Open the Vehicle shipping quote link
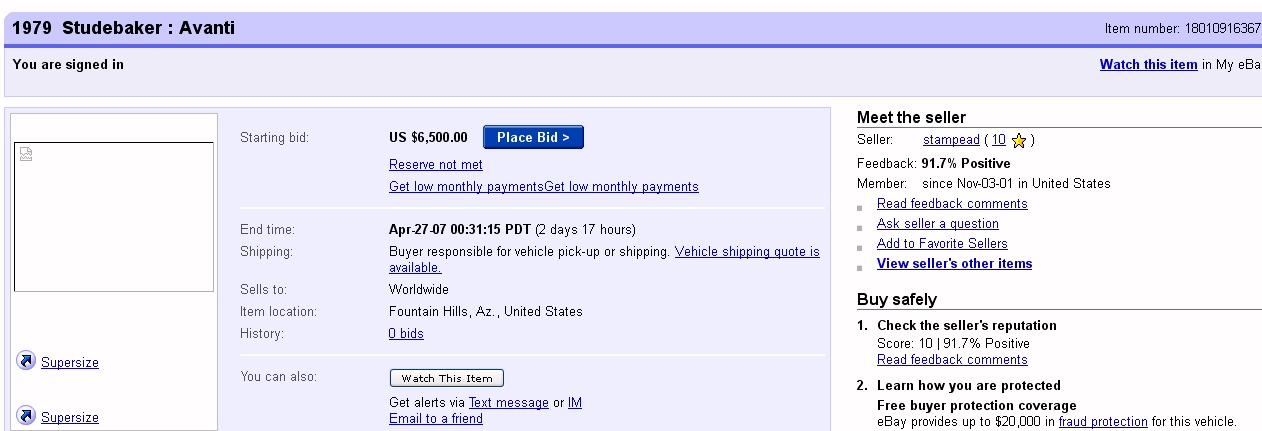The height and width of the screenshot is (431, 1262). click(747, 252)
